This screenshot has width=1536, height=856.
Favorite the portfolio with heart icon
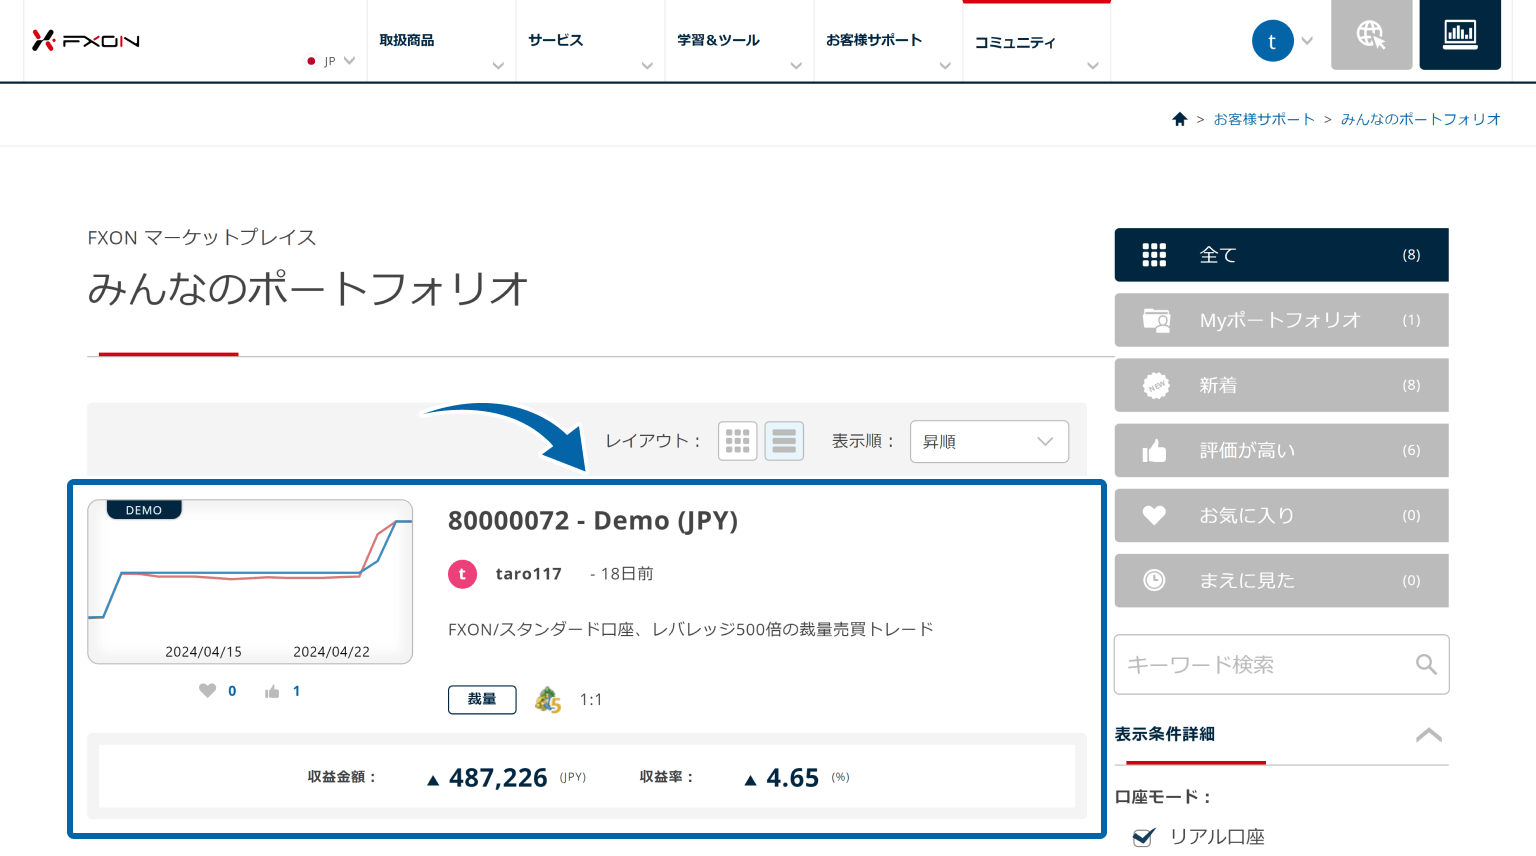207,691
